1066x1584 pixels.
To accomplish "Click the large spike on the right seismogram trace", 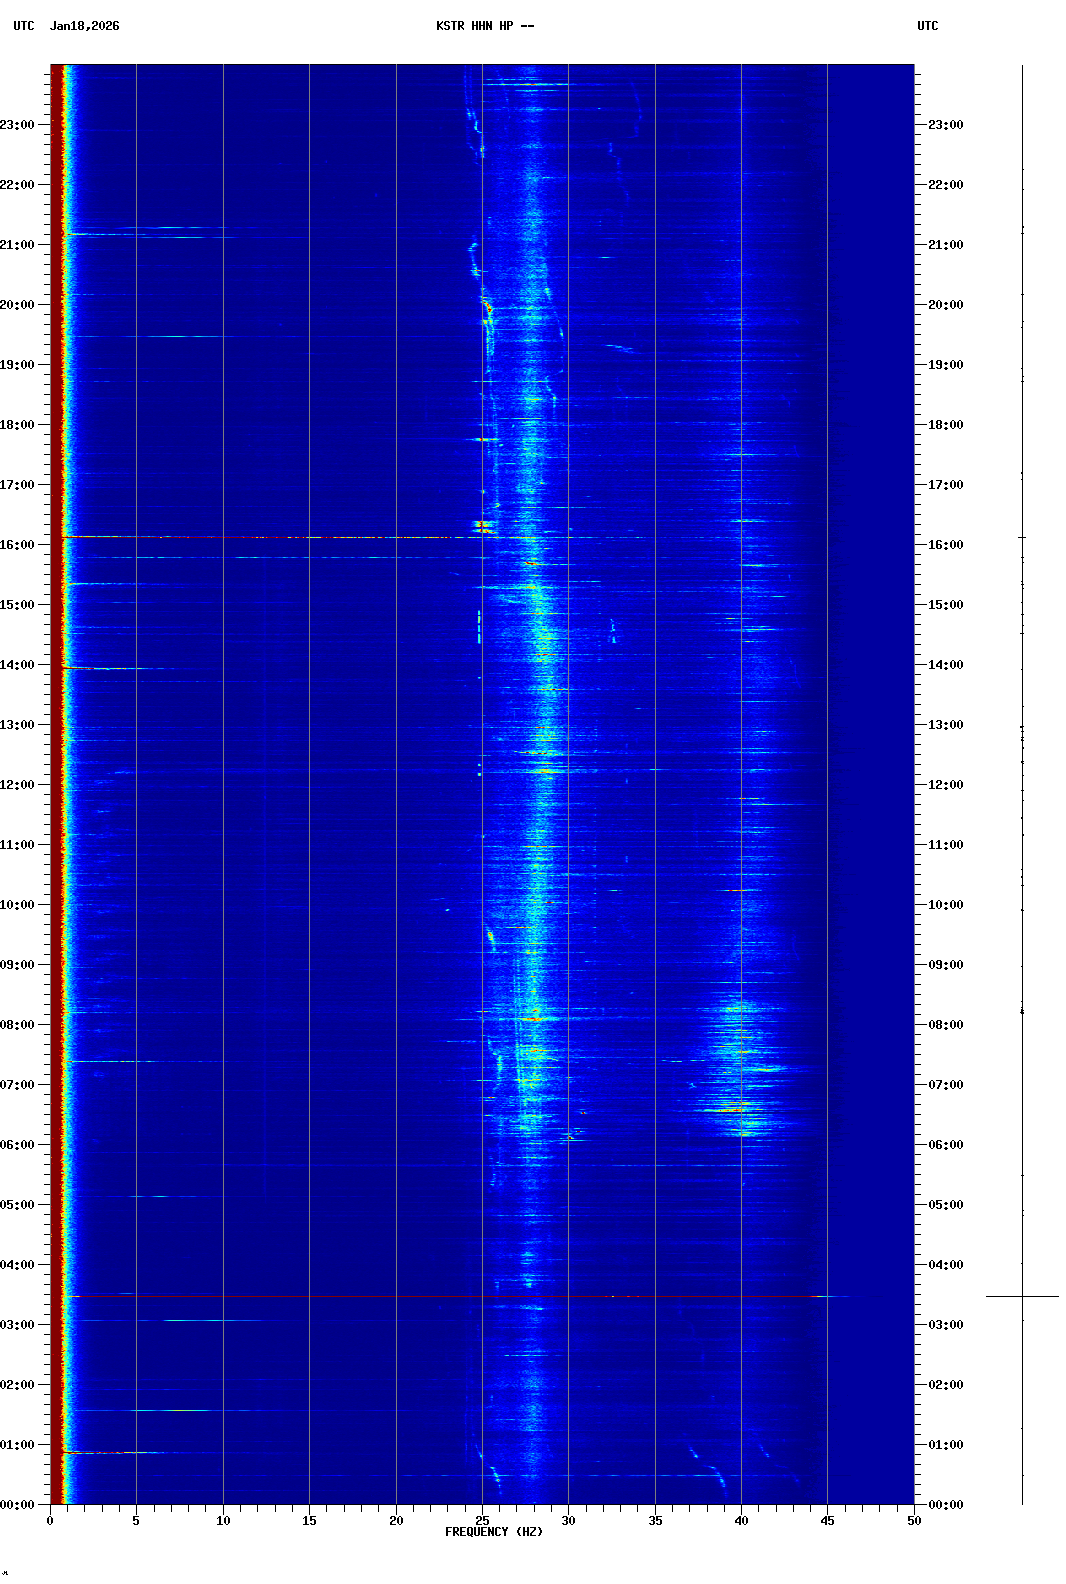I will (1022, 1296).
